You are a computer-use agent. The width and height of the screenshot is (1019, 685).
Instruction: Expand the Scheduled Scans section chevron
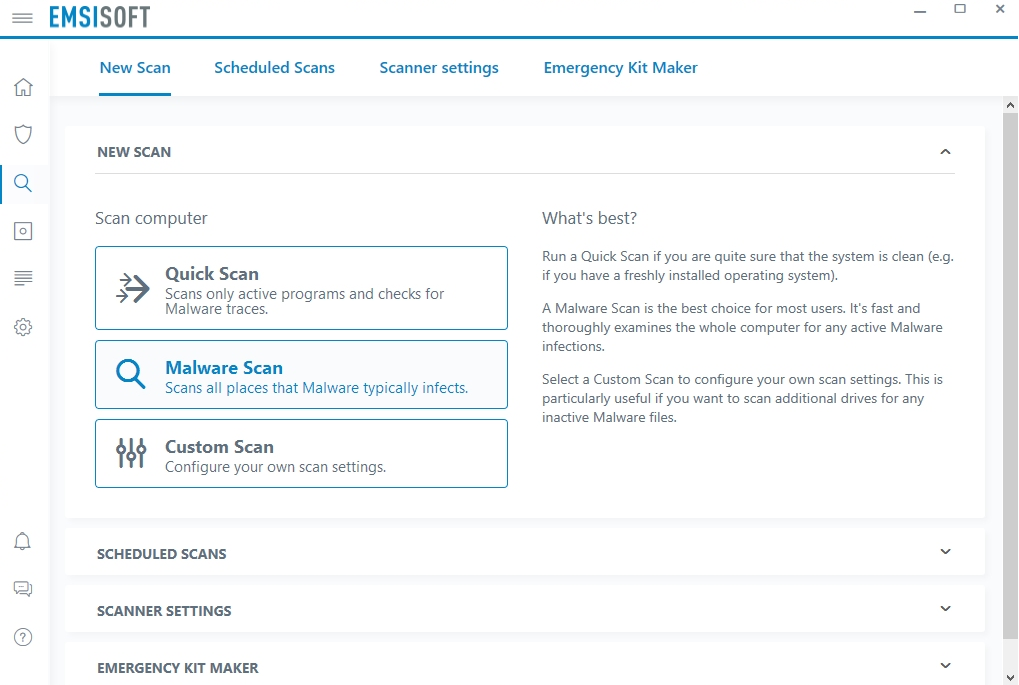tap(946, 552)
